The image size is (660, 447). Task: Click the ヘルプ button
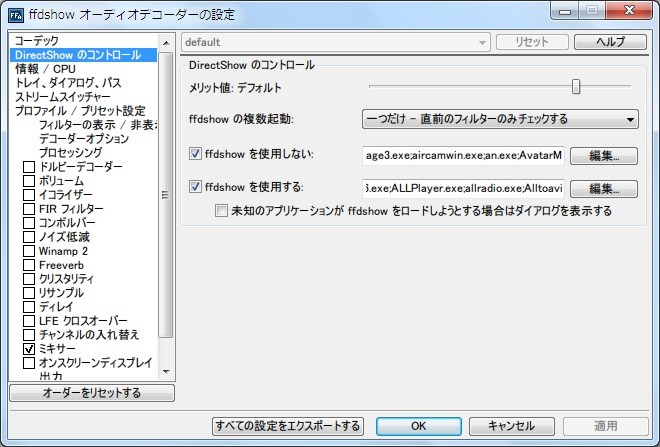tap(610, 42)
